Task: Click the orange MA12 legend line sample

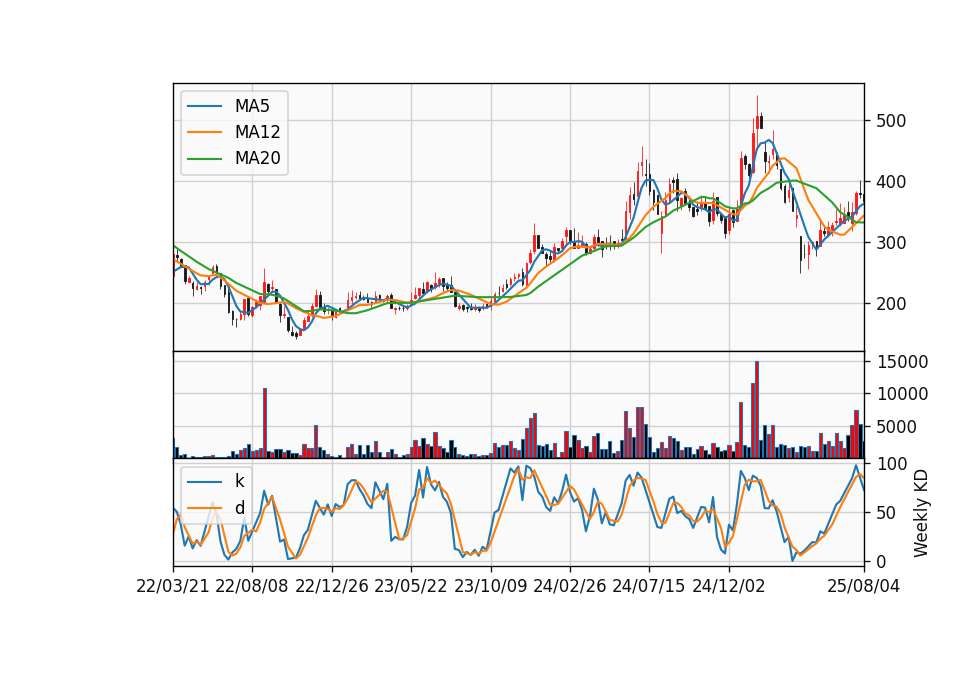Action: 204,132
